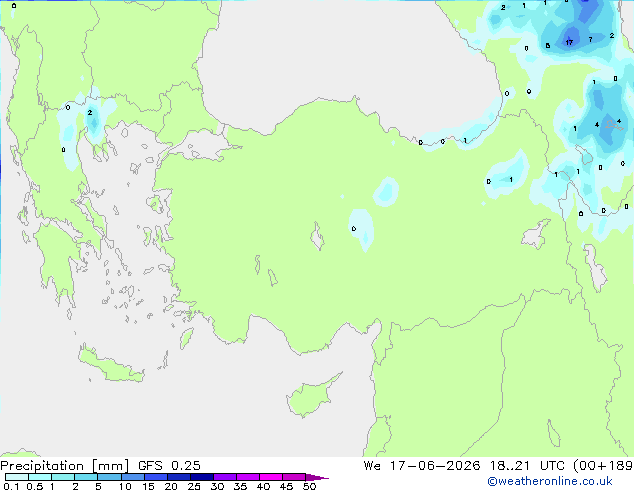Click the 40–45 mm magenta legend swatch
The width and height of the screenshot is (634, 490).
click(x=271, y=477)
